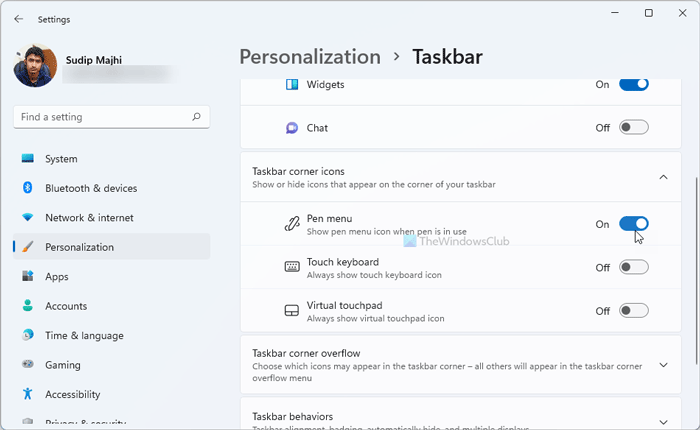The height and width of the screenshot is (430, 700).
Task: Enable the Virtual touchpad toggle
Action: [634, 311]
